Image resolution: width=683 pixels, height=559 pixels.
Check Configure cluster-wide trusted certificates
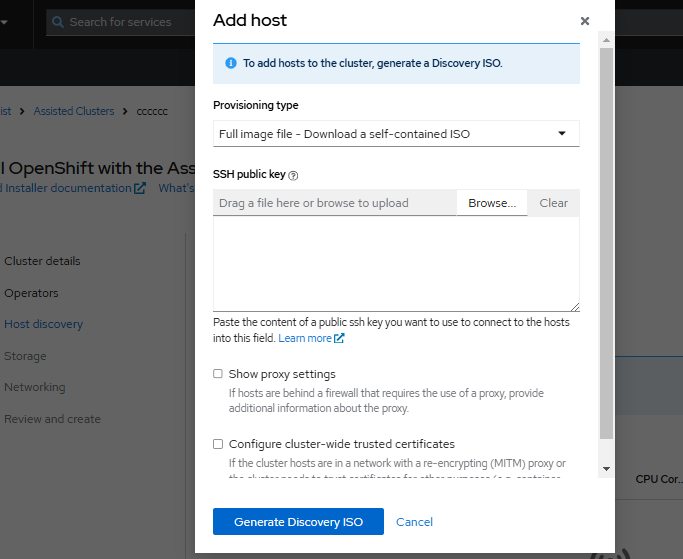click(x=218, y=444)
